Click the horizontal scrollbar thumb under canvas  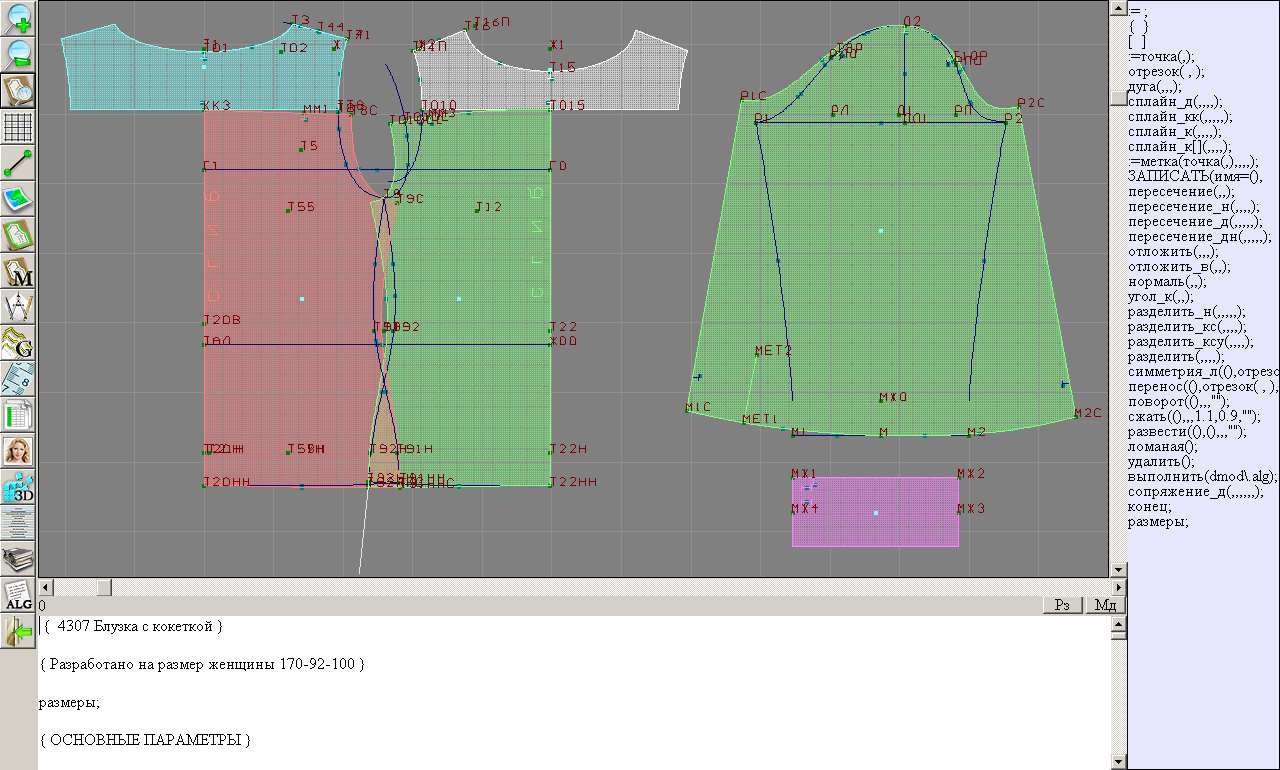[x=104, y=587]
